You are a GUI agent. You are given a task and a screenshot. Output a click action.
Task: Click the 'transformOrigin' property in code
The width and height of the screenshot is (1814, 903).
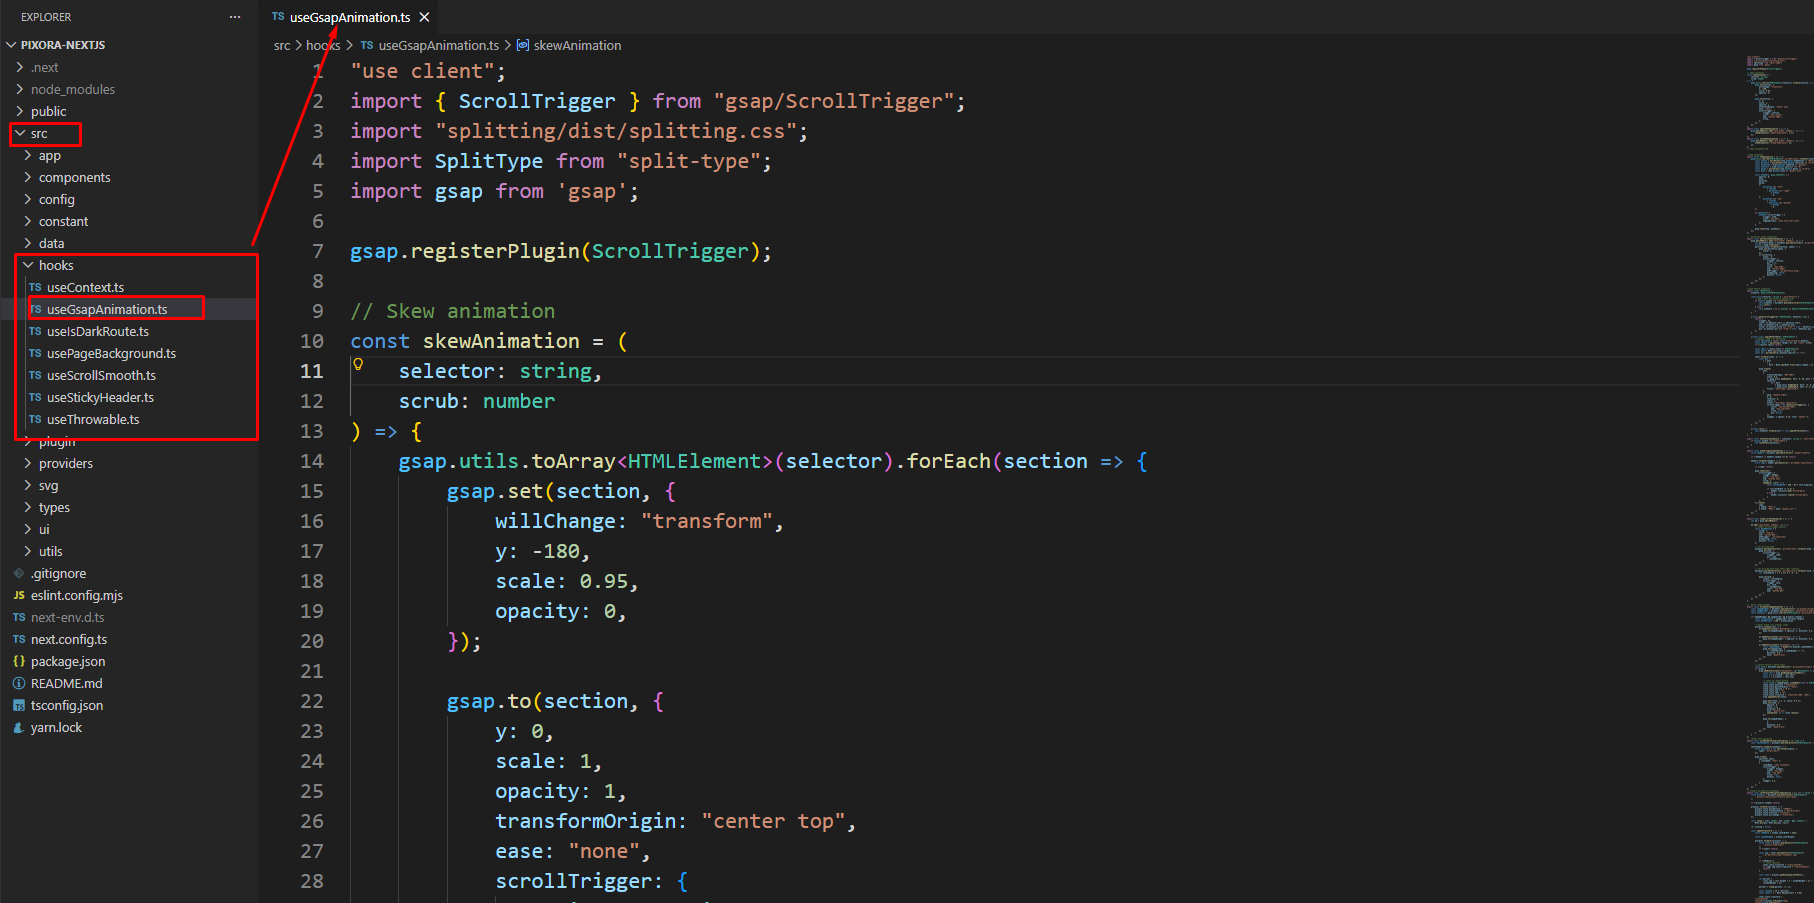585,821
